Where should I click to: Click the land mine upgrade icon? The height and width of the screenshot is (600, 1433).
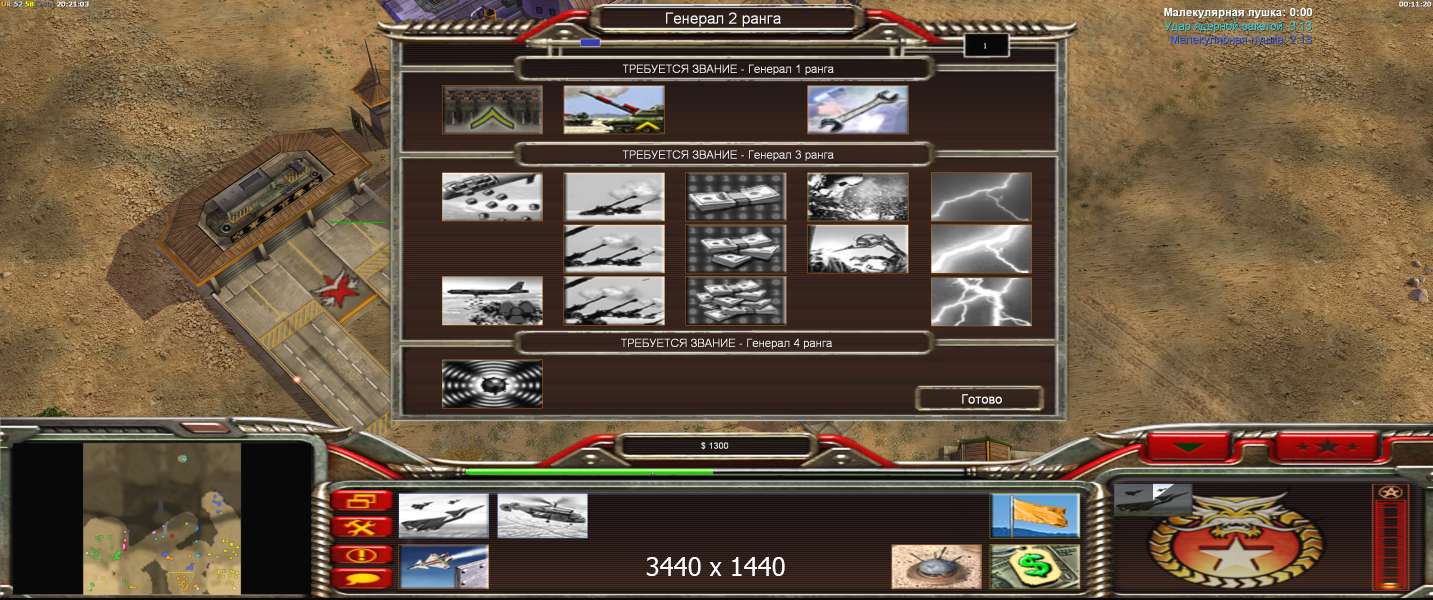tap(936, 566)
